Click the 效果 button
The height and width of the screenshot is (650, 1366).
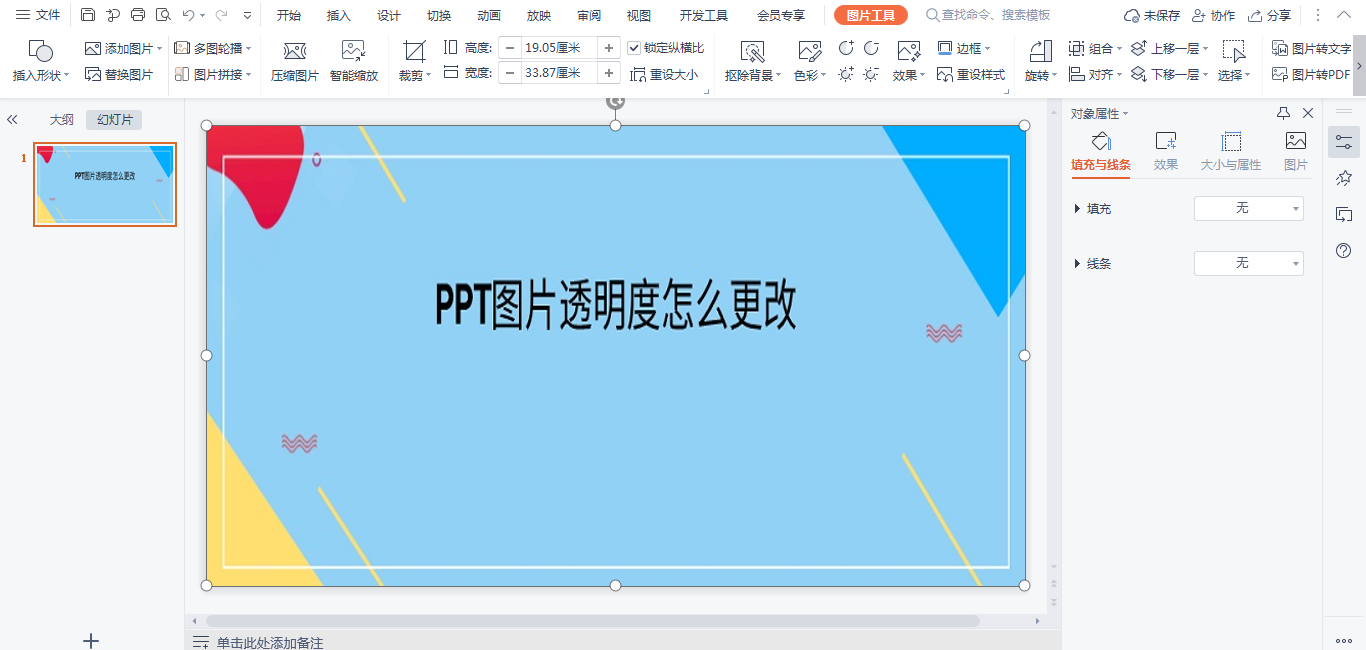[x=905, y=74]
